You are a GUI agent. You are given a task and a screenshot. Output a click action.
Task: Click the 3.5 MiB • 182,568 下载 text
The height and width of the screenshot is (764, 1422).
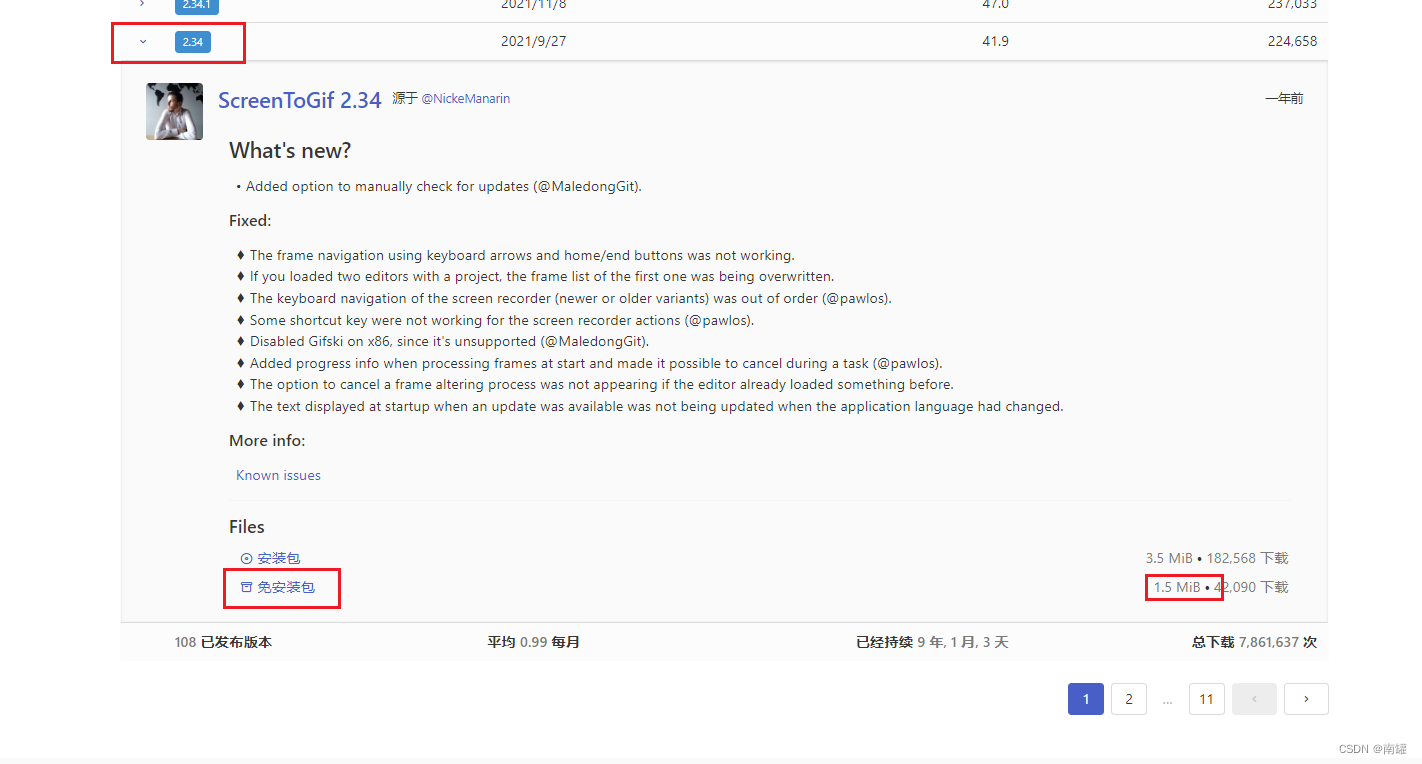tap(1217, 558)
